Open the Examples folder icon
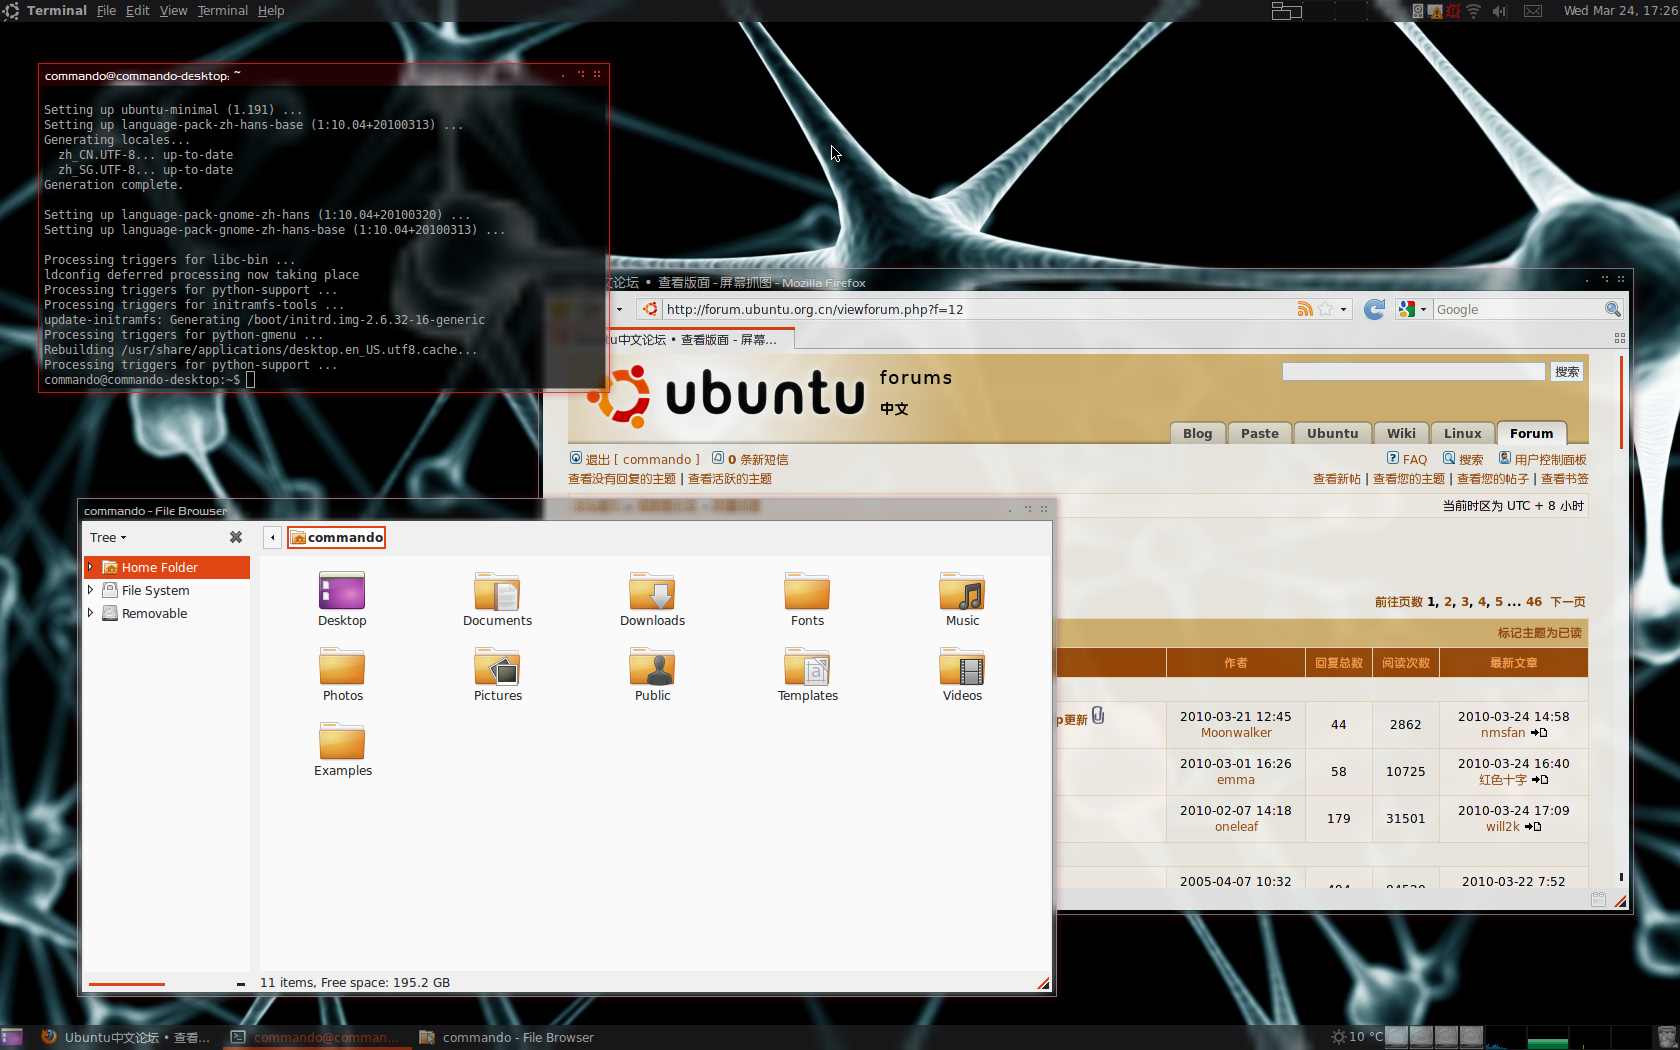Screen dimensions: 1680x1050 342,742
